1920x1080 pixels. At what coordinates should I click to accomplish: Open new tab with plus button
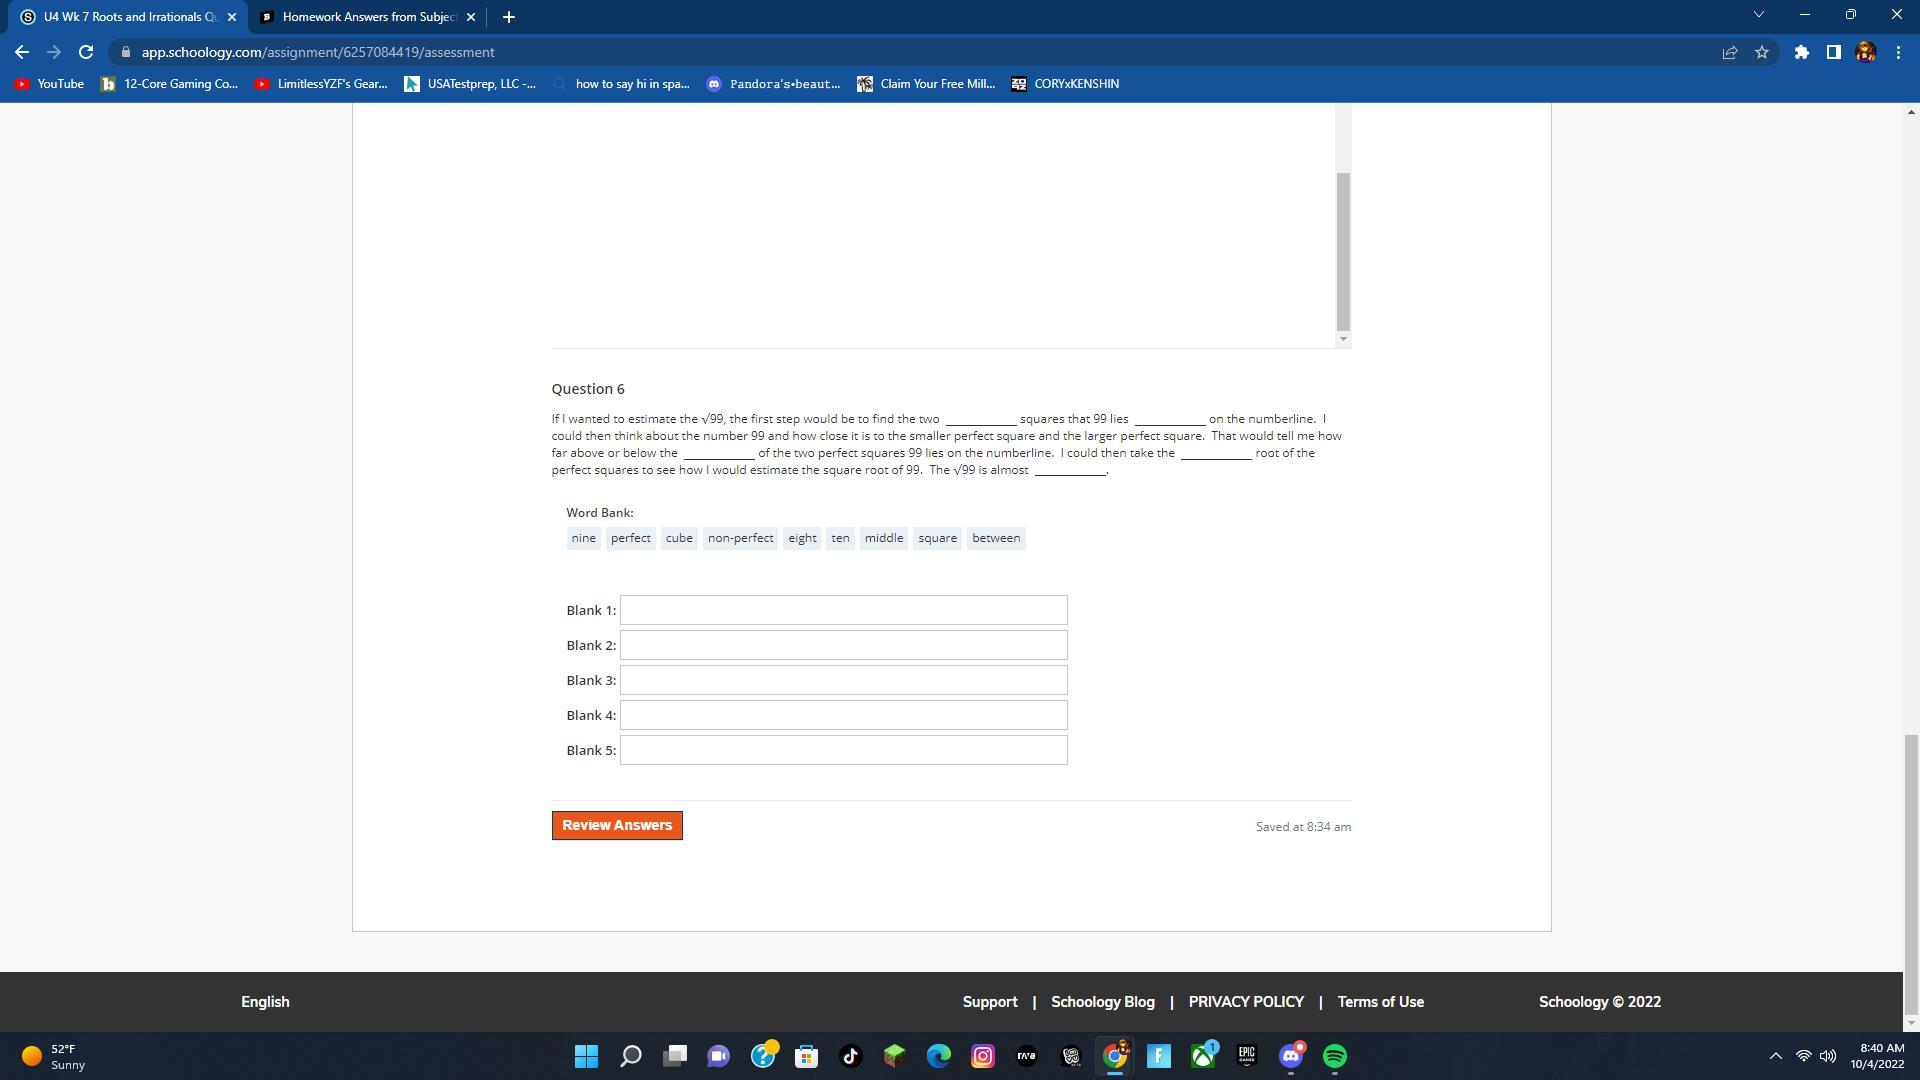pyautogui.click(x=508, y=17)
